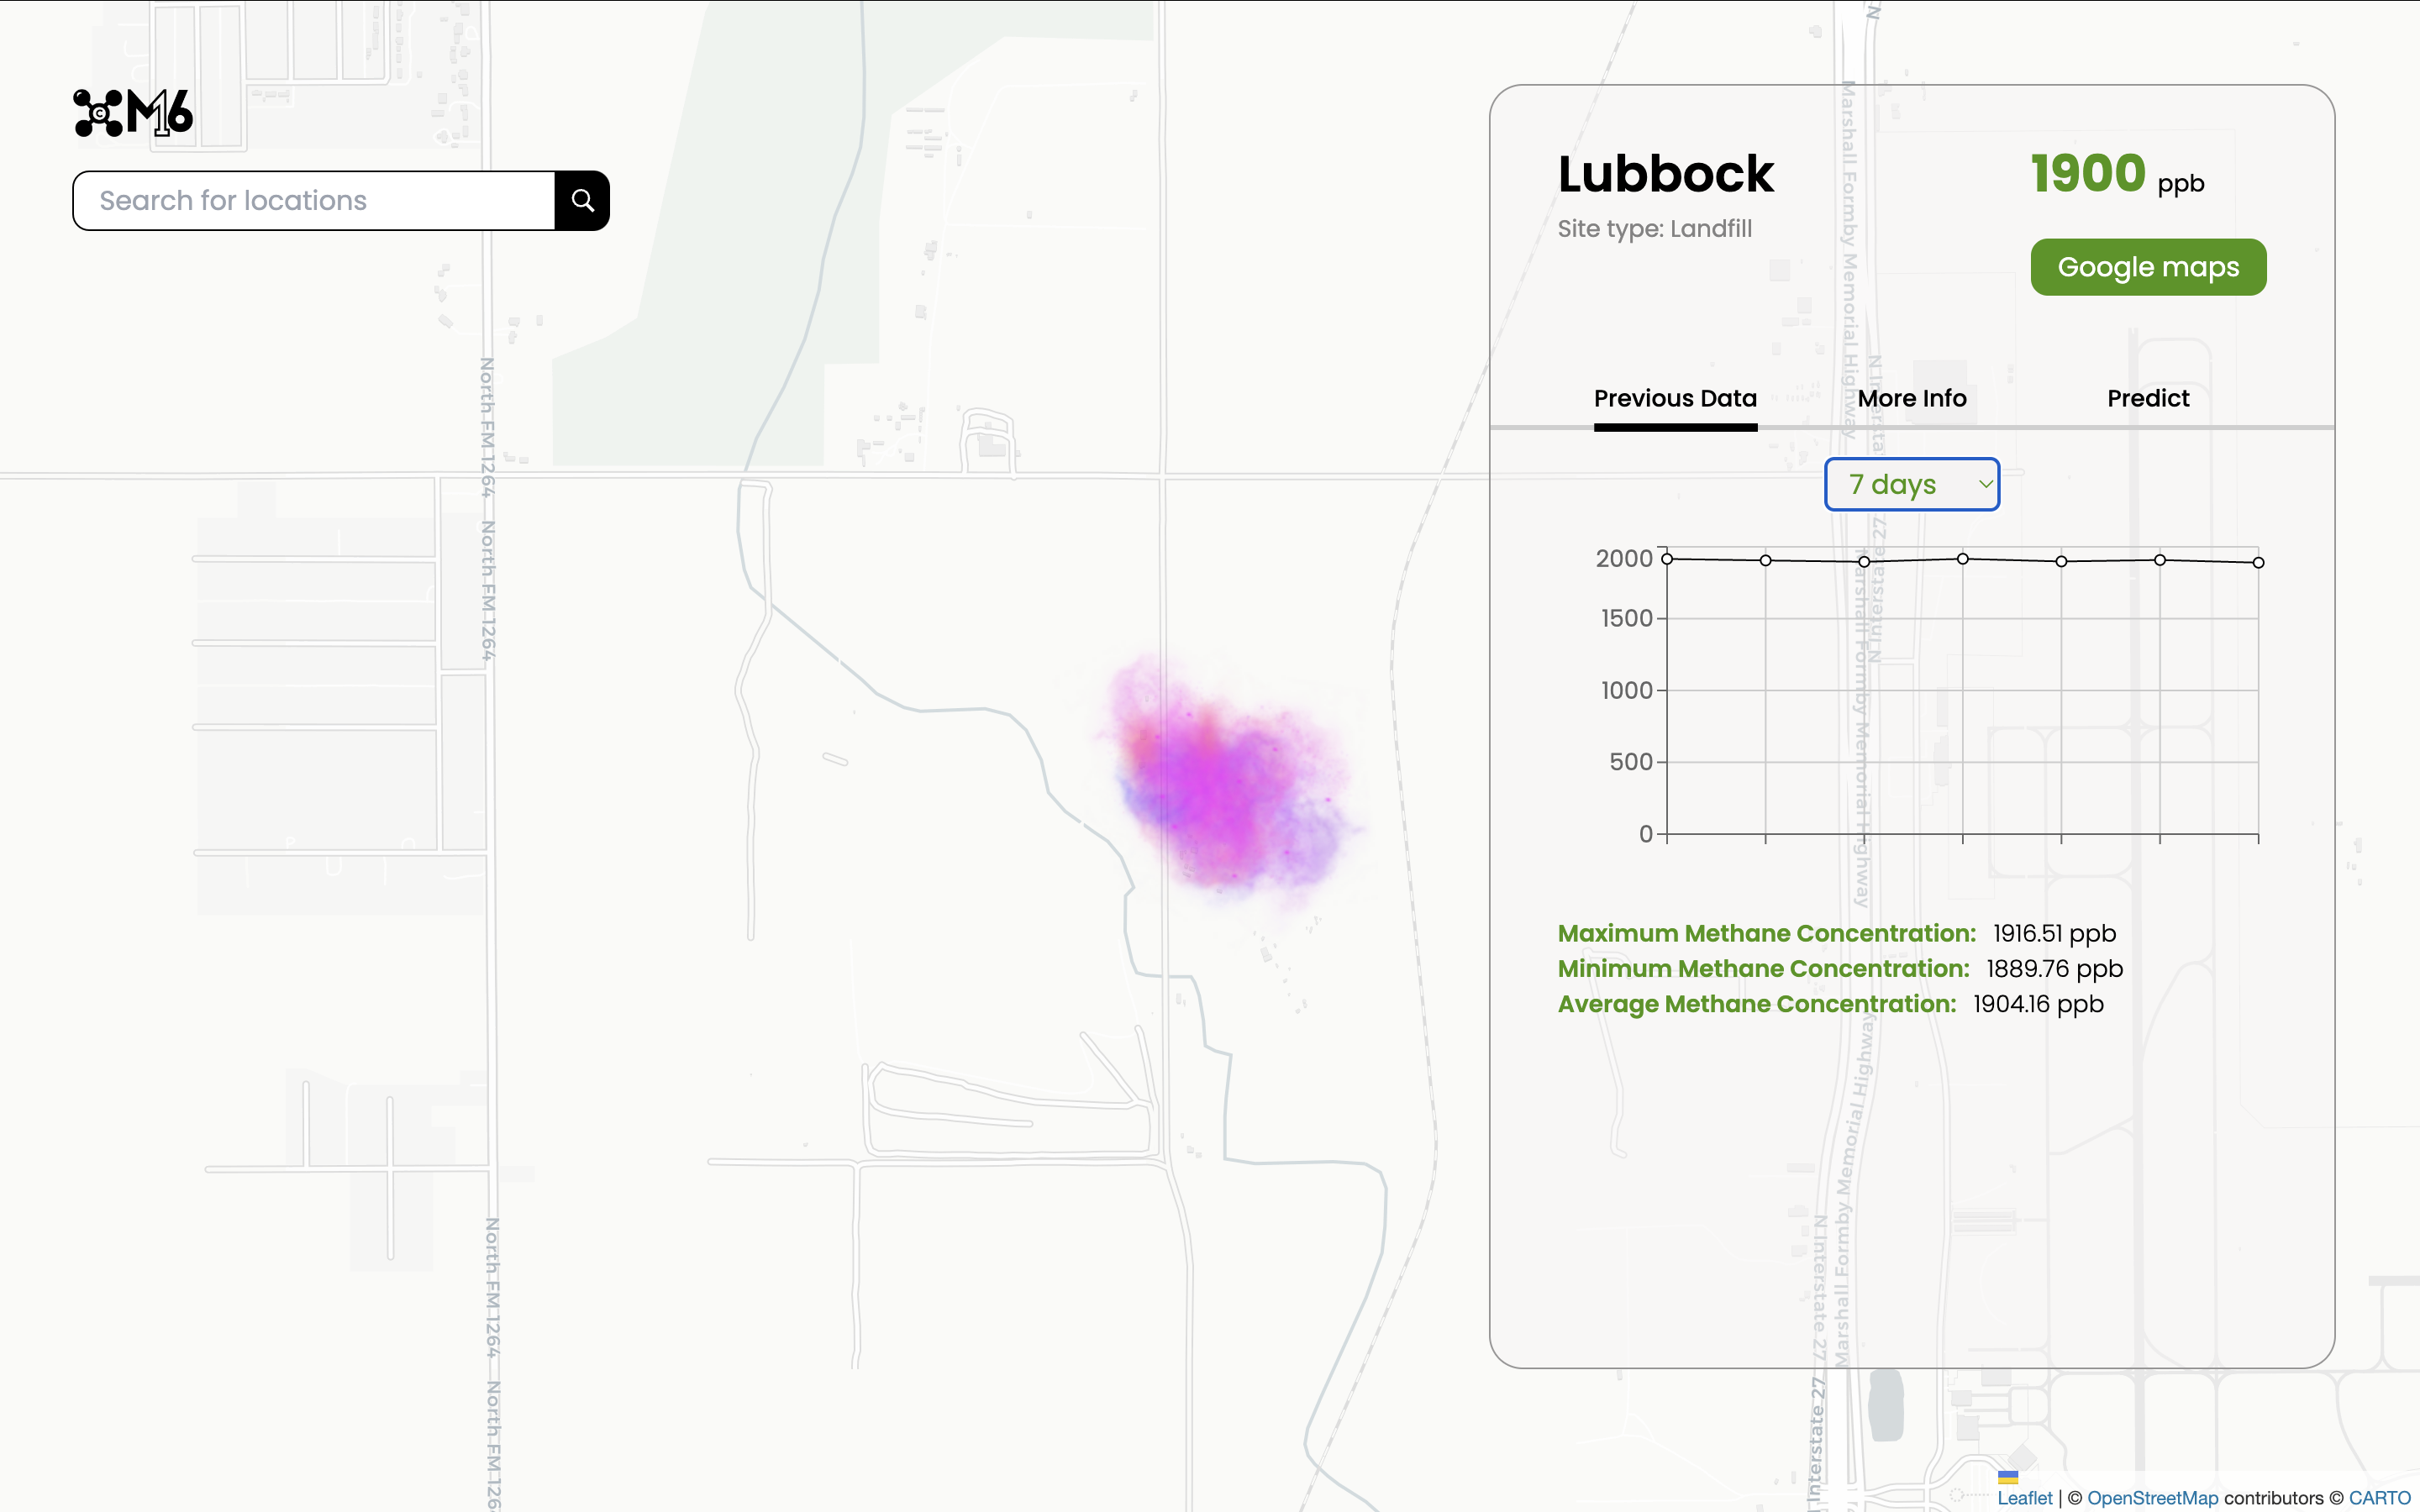Image resolution: width=2420 pixels, height=1512 pixels.
Task: Open the OpenStreetMap contributors link
Action: (x=2152, y=1498)
